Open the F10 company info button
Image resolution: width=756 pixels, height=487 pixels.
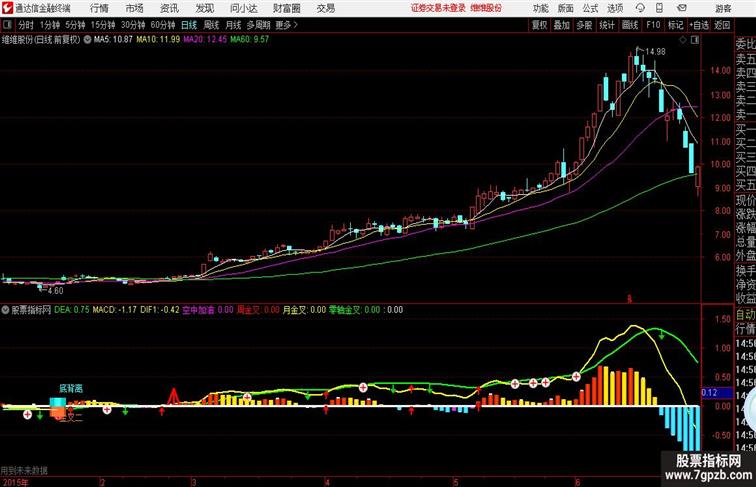coord(653,25)
